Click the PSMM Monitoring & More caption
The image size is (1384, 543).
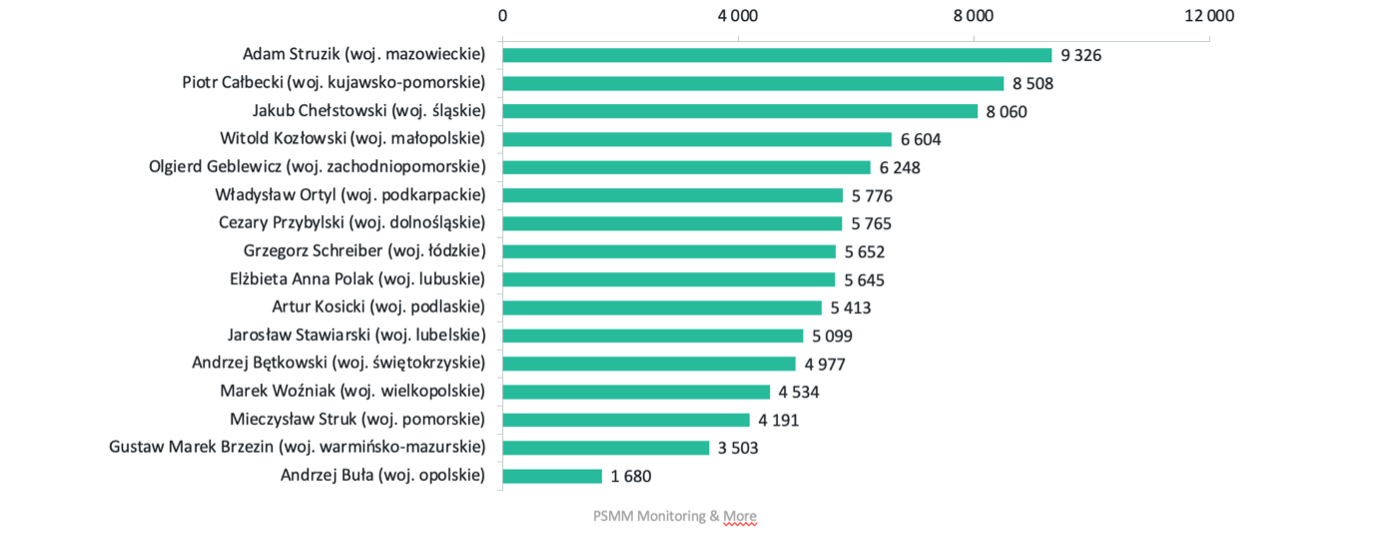pyautogui.click(x=674, y=516)
